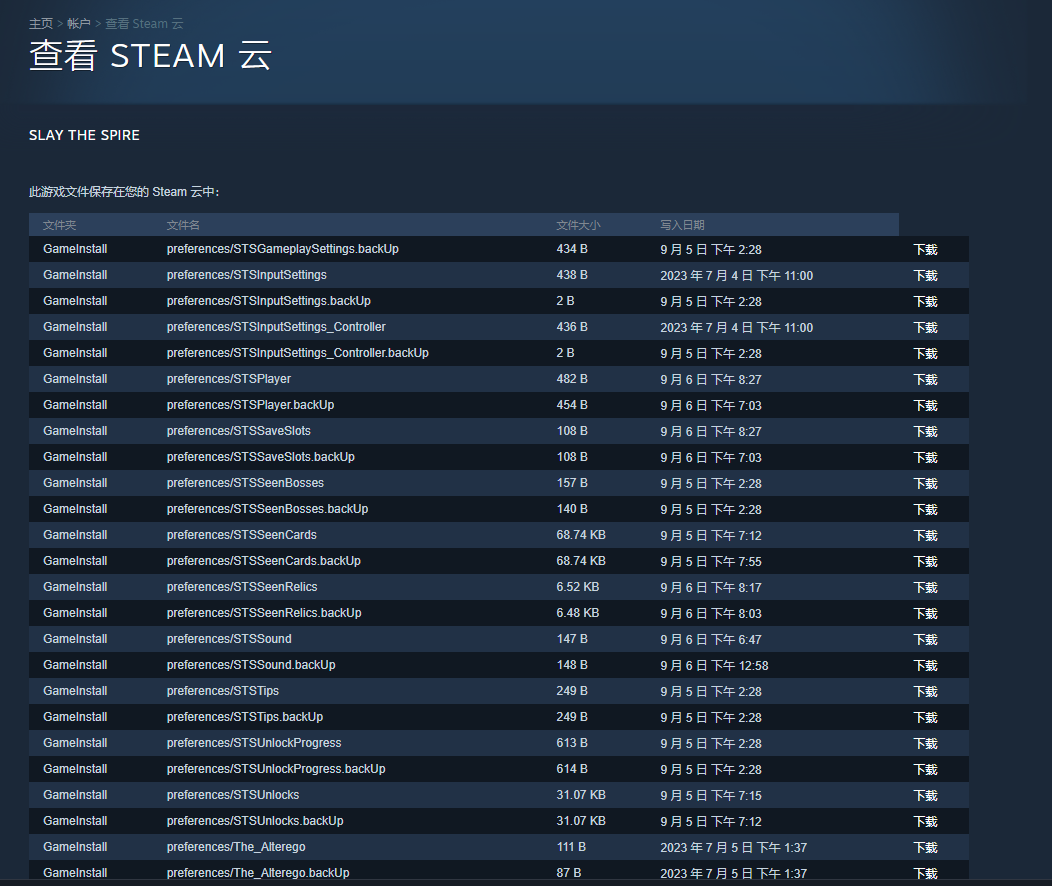The height and width of the screenshot is (886, 1052).
Task: Download preferences/STSSound file
Action: point(925,640)
